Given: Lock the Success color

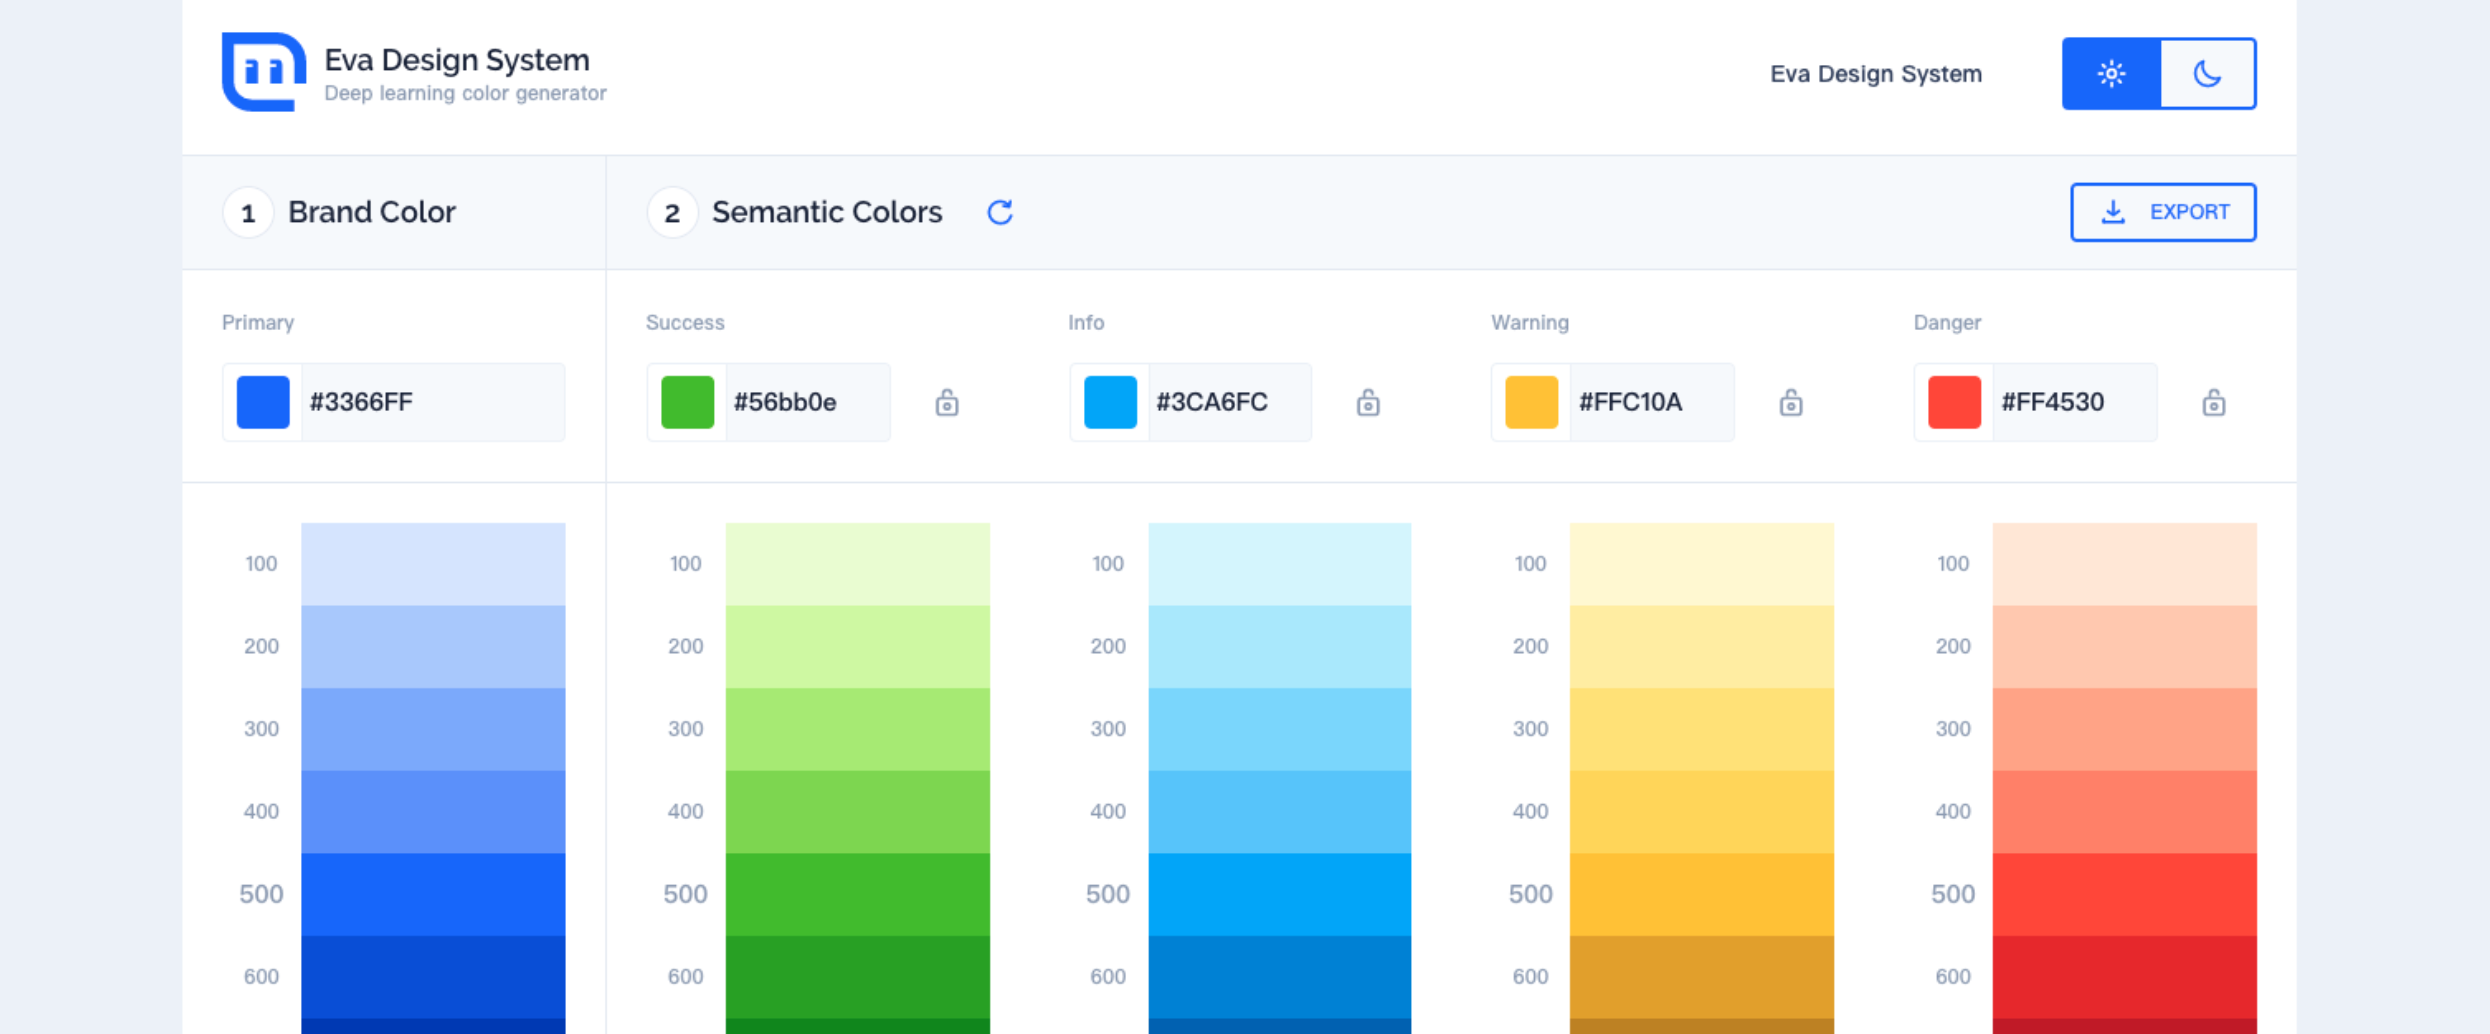Looking at the screenshot, I should tap(946, 403).
